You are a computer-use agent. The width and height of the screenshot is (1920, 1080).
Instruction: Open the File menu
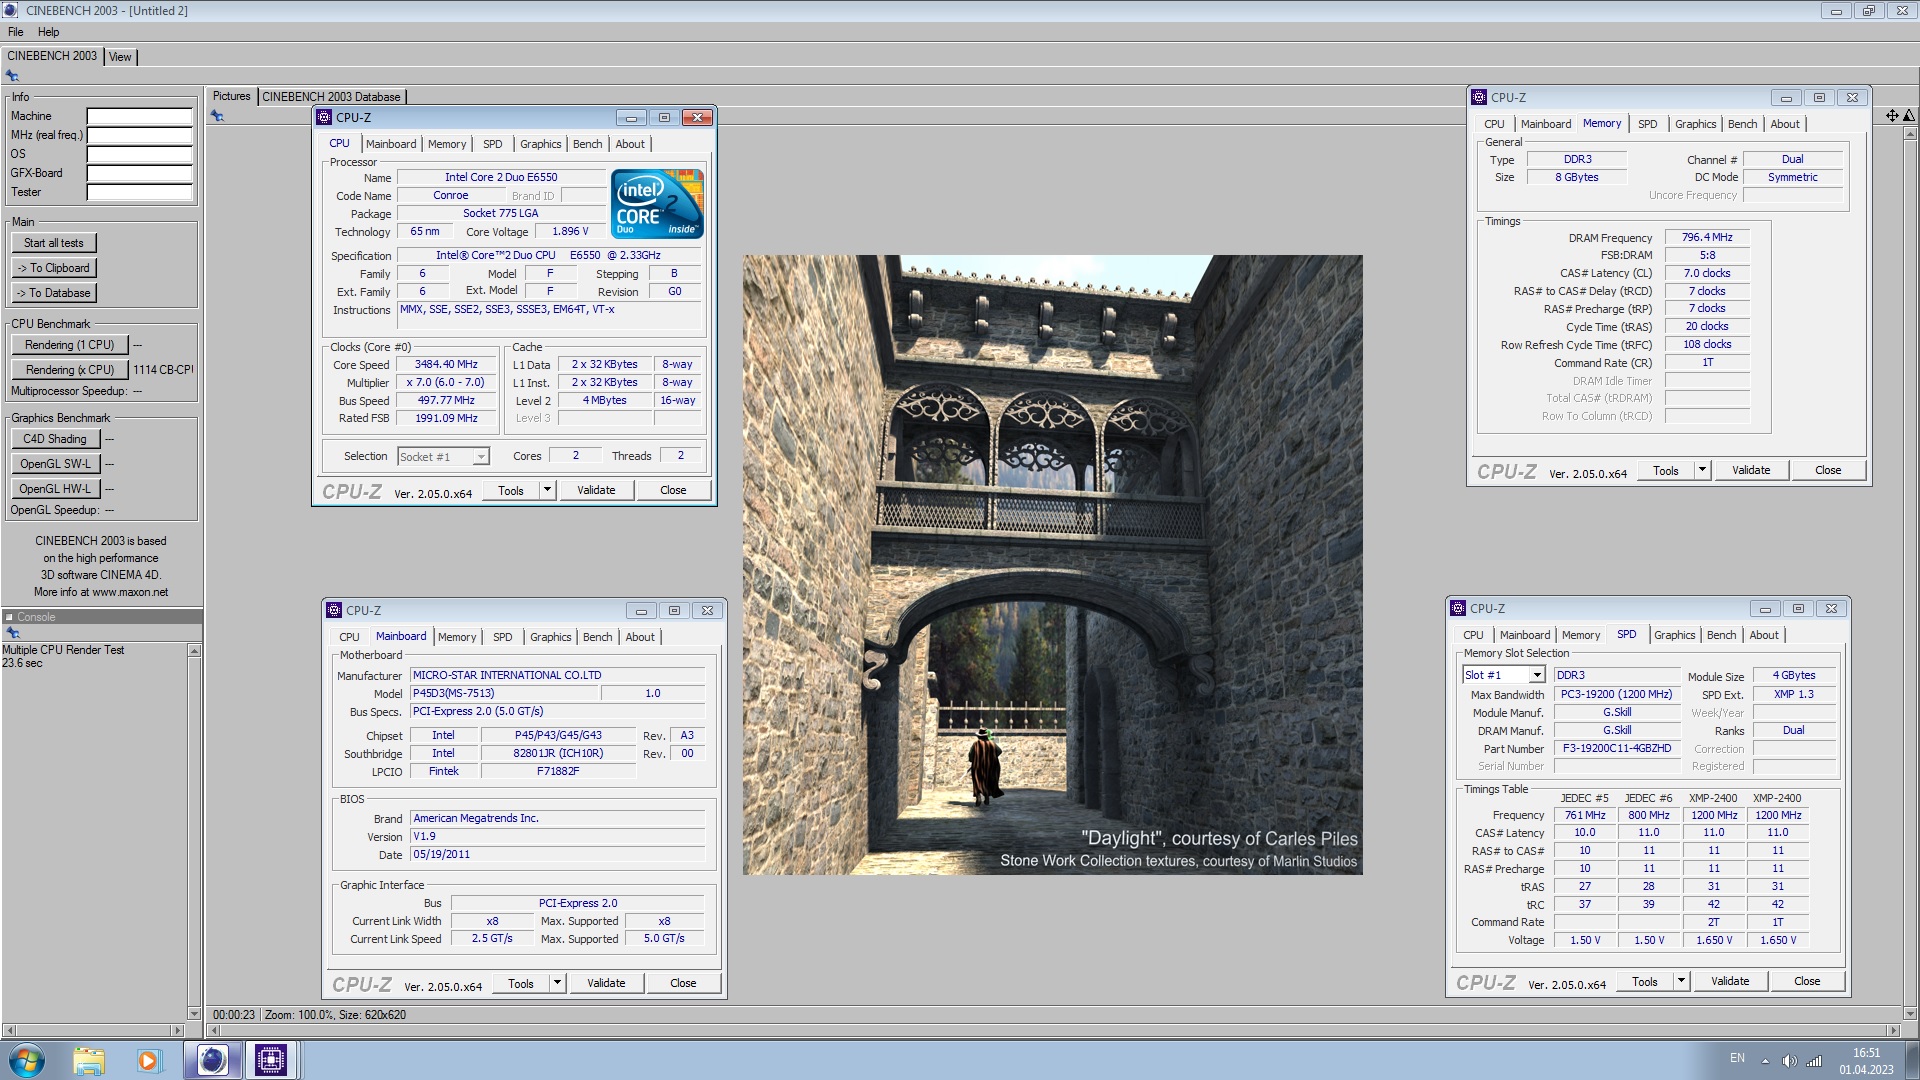[15, 32]
